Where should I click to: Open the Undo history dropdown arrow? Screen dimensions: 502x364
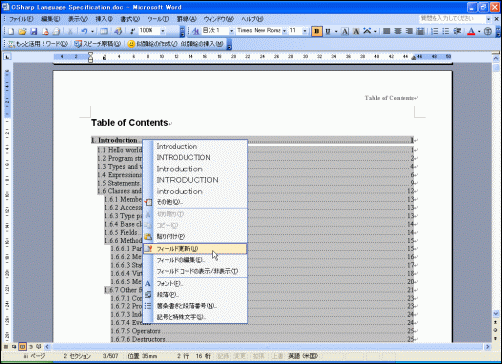tap(92, 31)
